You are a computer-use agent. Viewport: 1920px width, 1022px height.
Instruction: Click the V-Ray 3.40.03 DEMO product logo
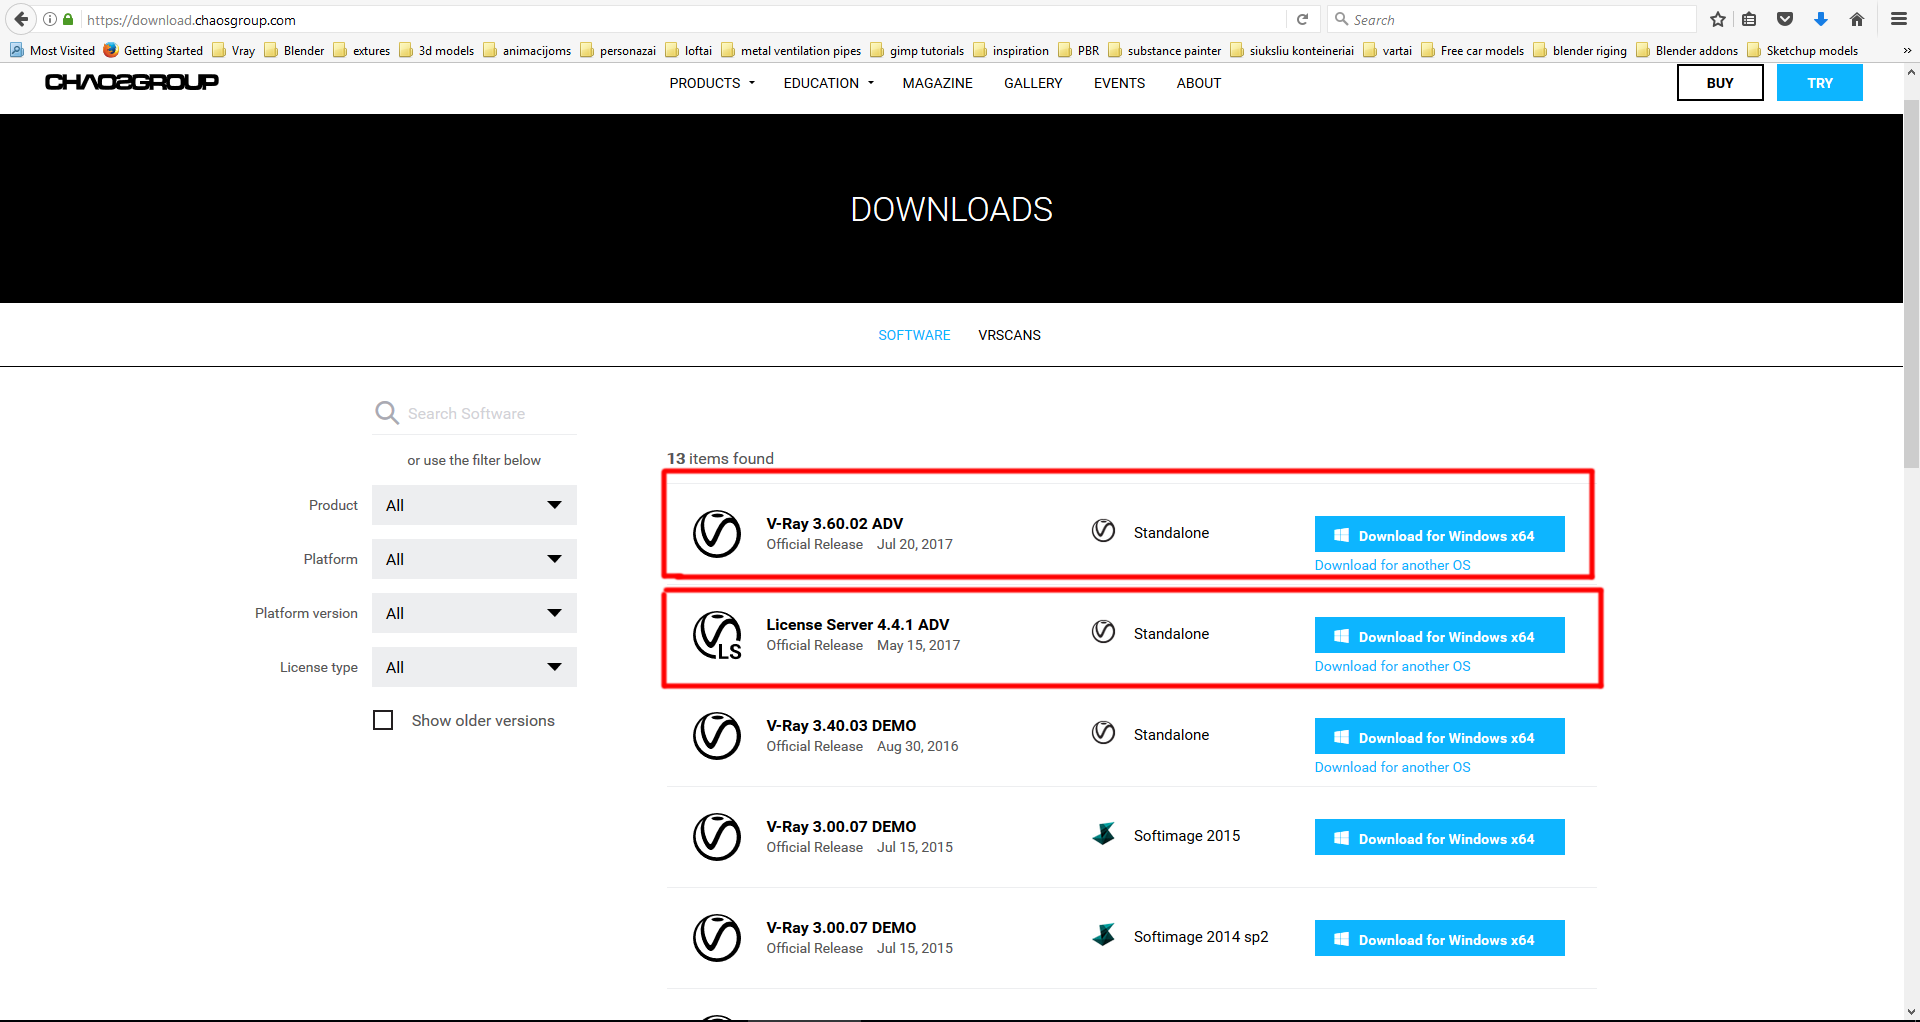click(717, 736)
